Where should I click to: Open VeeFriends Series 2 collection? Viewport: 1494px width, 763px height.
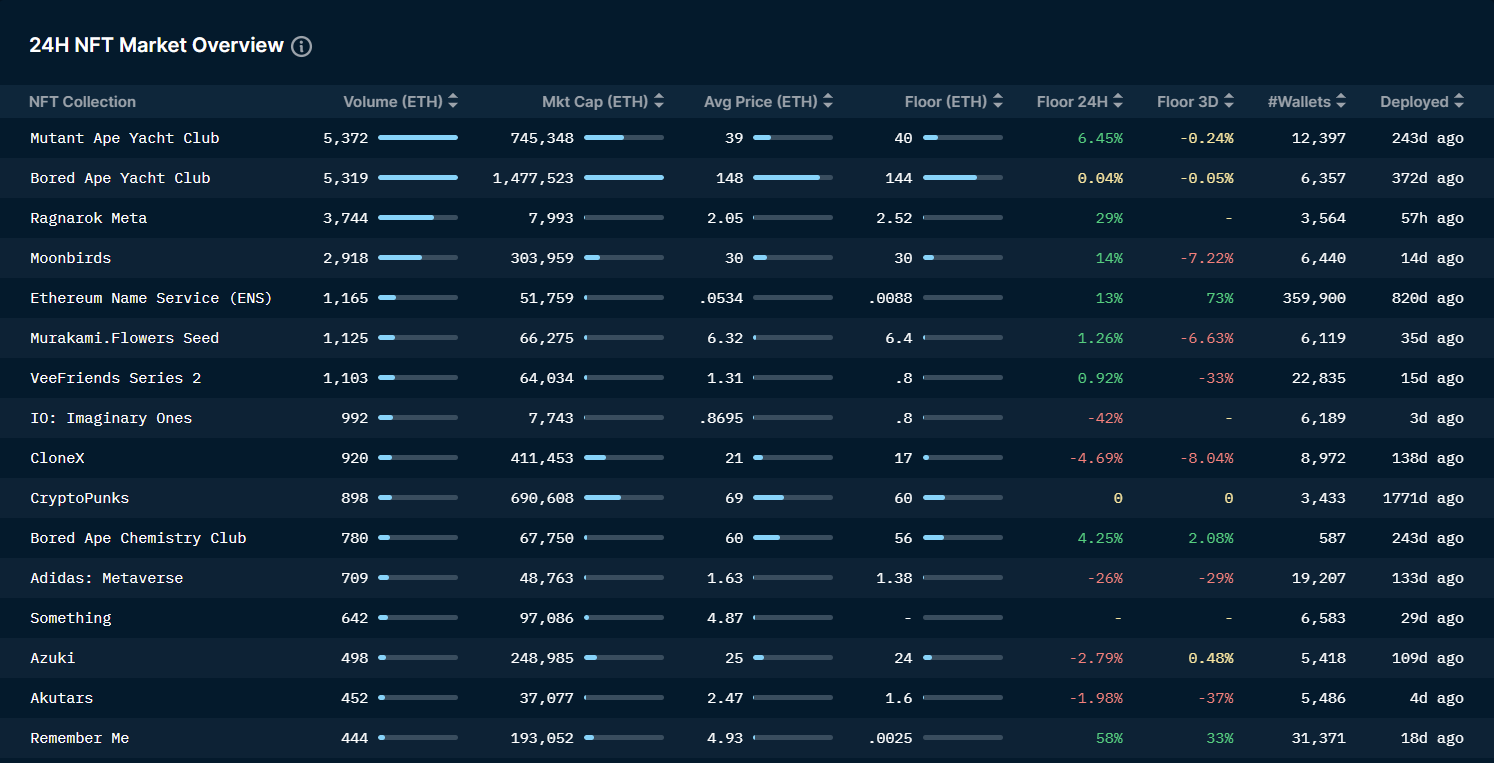pos(115,378)
